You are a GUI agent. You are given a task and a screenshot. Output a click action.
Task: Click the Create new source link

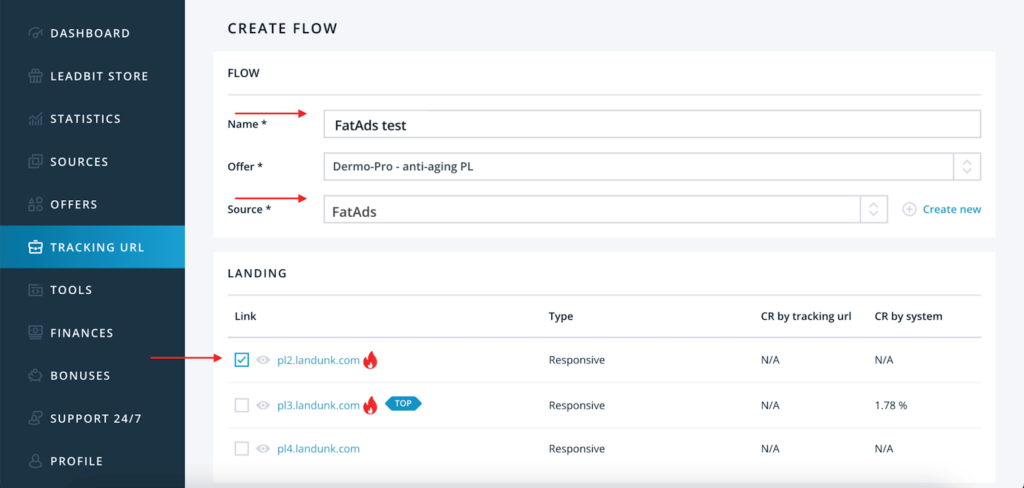(x=951, y=210)
